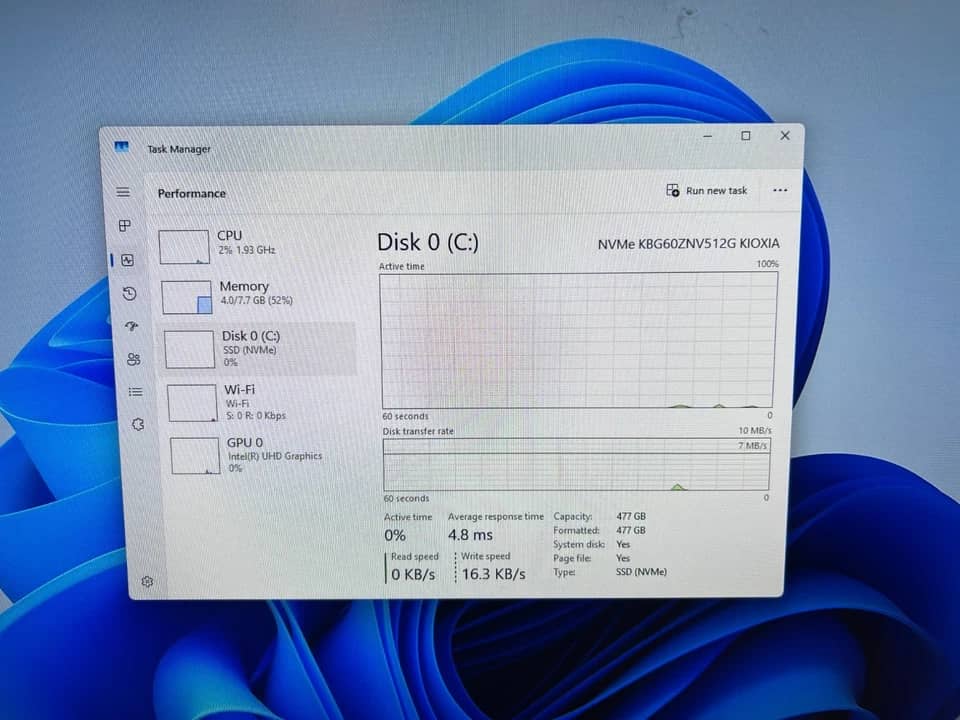Click the GPU 0 mini graph thumbnail
The width and height of the screenshot is (960, 720).
pyautogui.click(x=195, y=456)
